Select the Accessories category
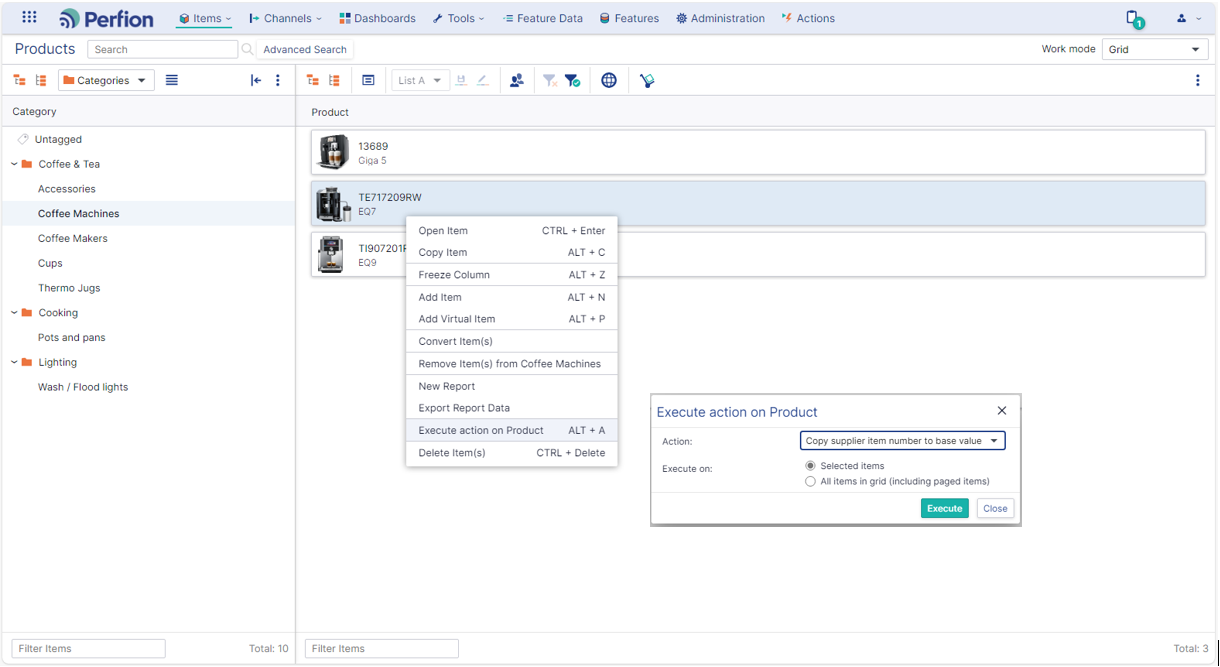 (x=67, y=189)
